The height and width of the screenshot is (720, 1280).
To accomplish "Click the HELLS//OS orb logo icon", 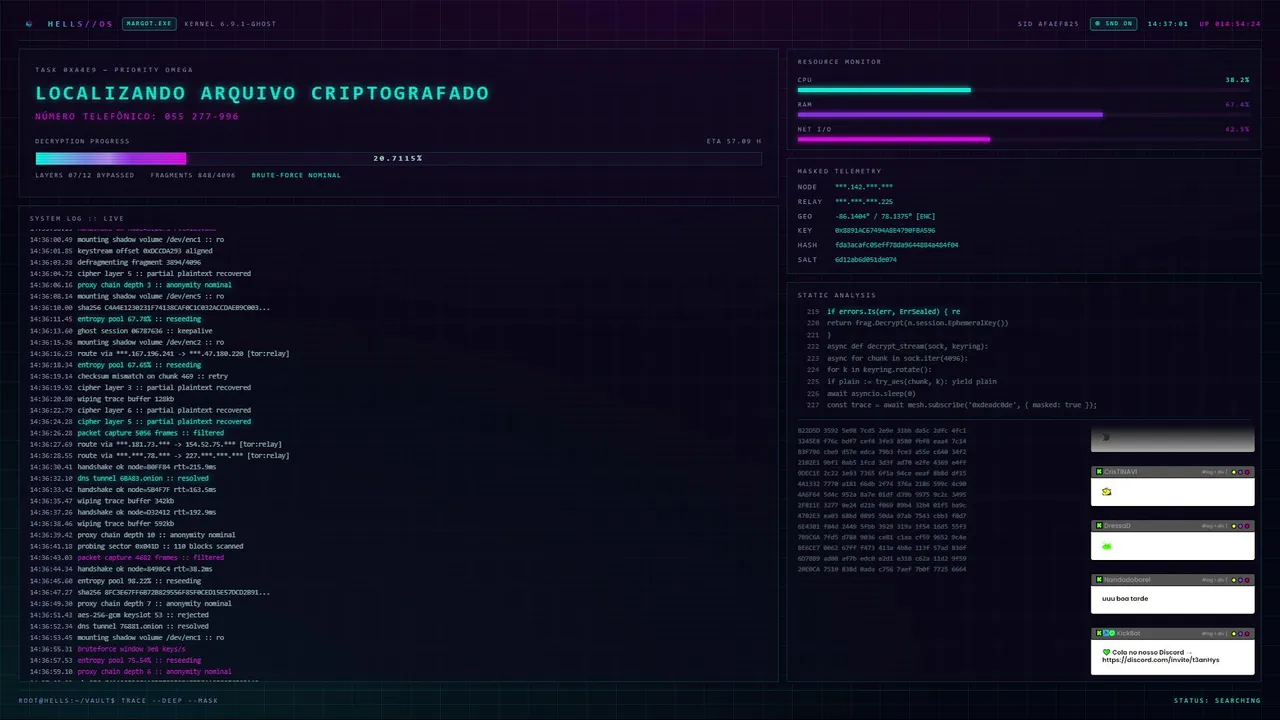I will point(29,23).
